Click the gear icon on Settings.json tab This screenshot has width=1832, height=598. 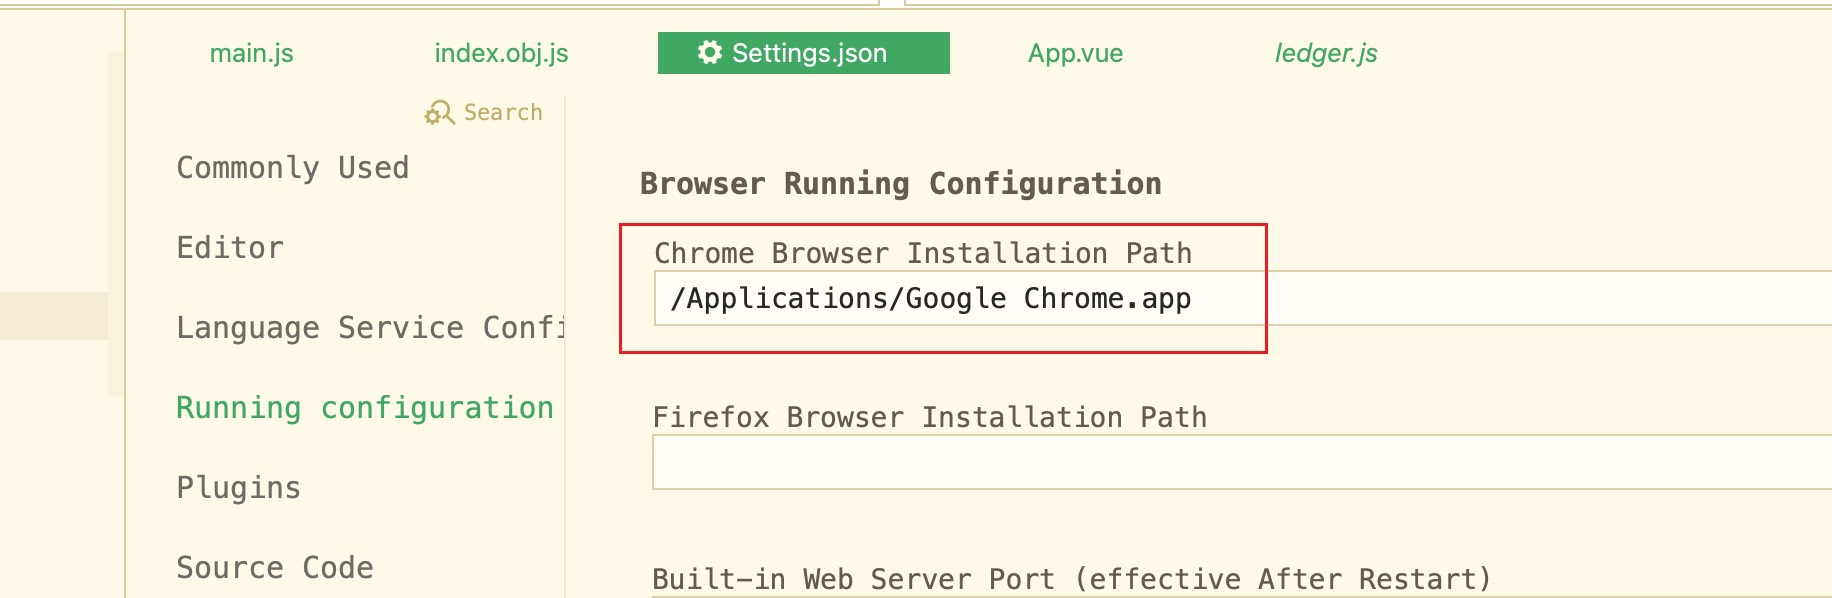coord(710,52)
